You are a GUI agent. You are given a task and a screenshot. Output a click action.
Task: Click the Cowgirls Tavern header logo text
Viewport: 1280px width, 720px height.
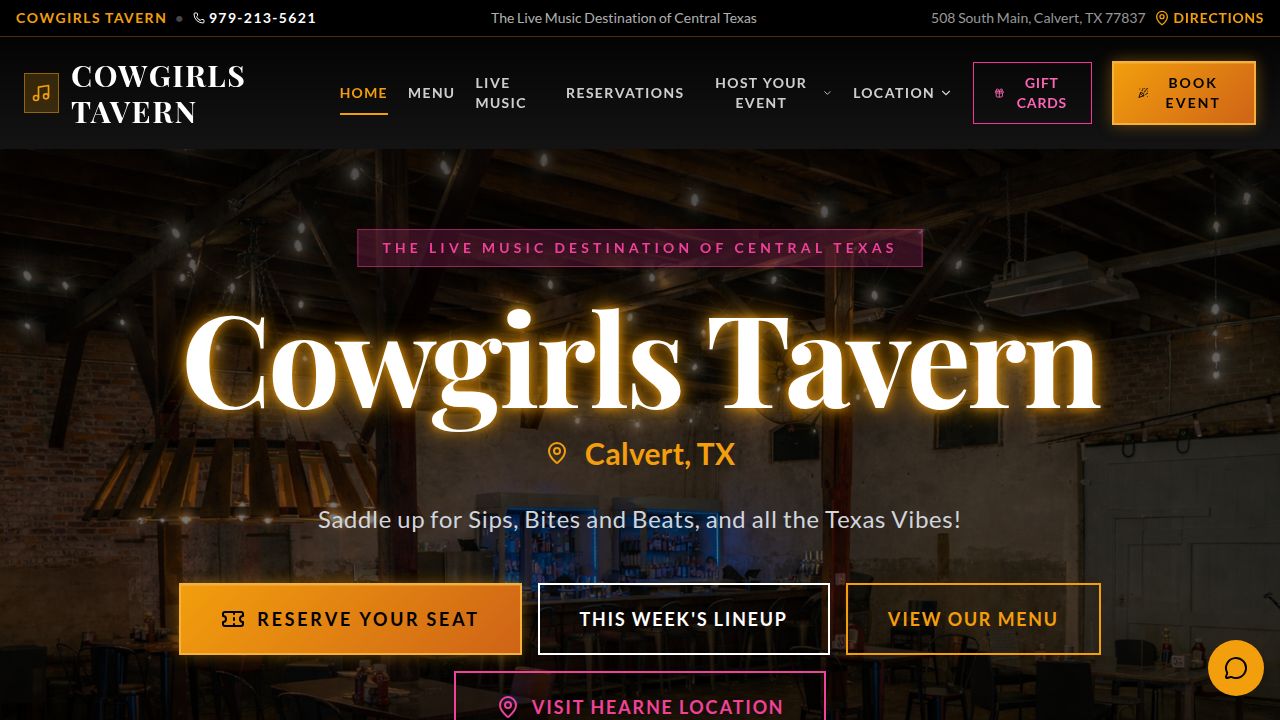[x=158, y=94]
